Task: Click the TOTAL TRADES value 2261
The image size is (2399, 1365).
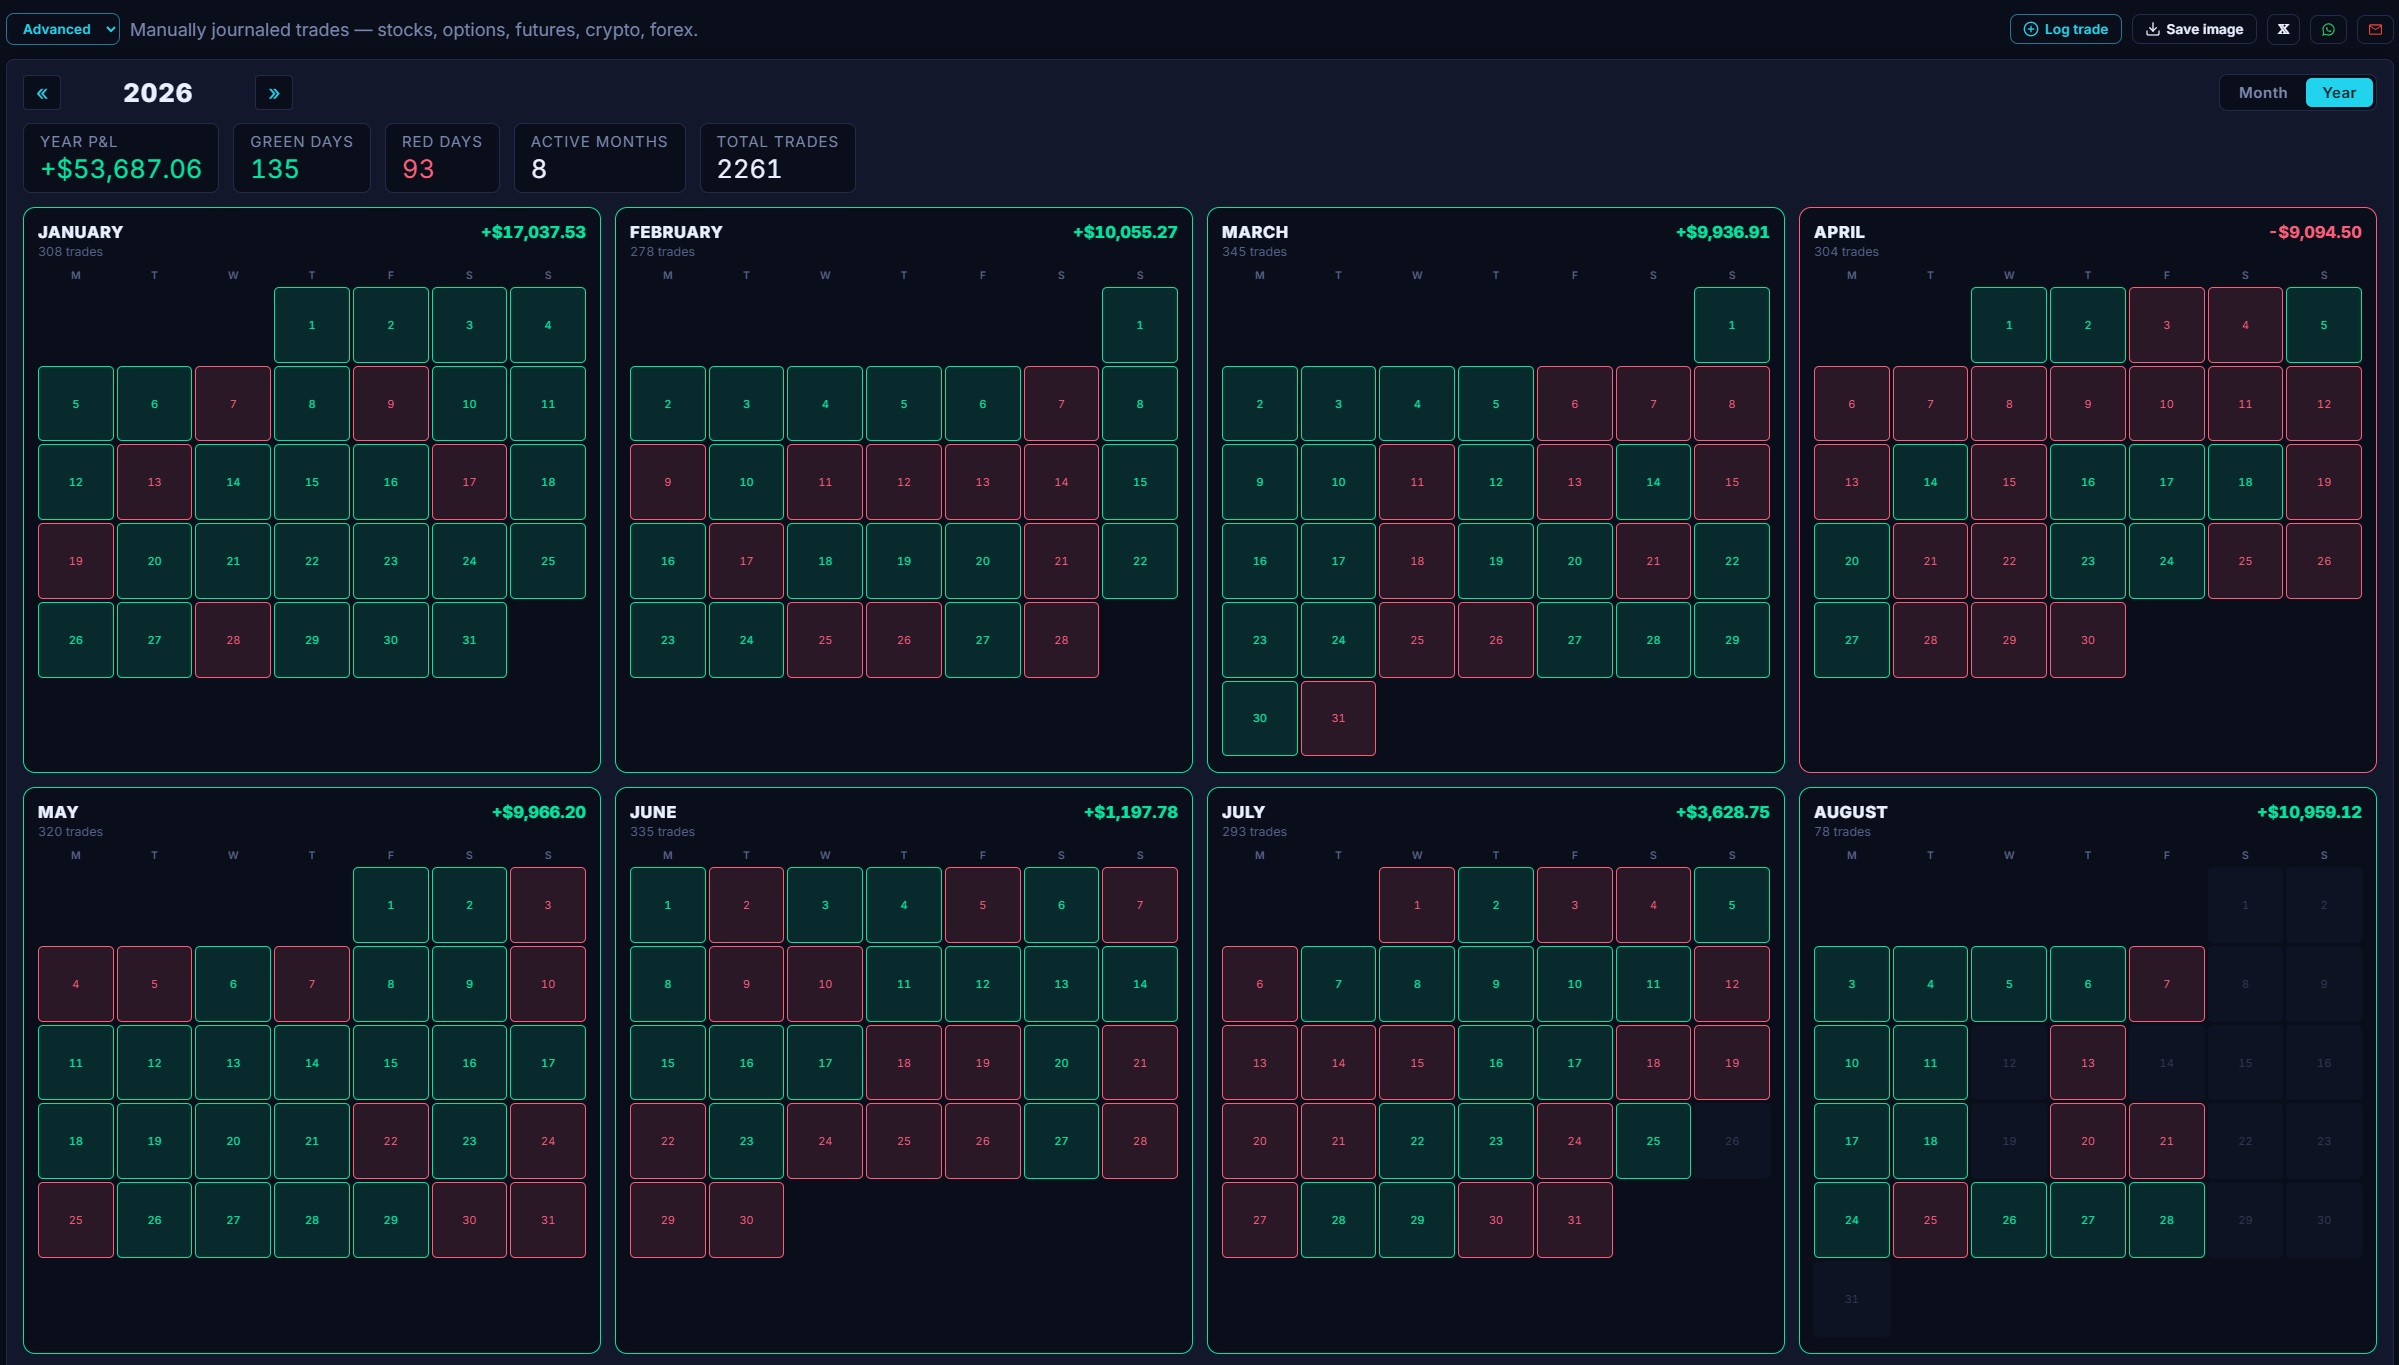Action: click(749, 169)
